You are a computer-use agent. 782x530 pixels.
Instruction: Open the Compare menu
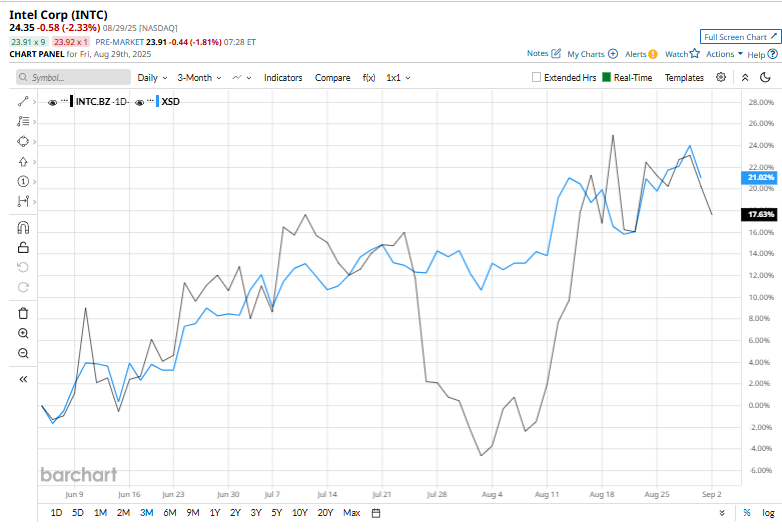point(333,78)
